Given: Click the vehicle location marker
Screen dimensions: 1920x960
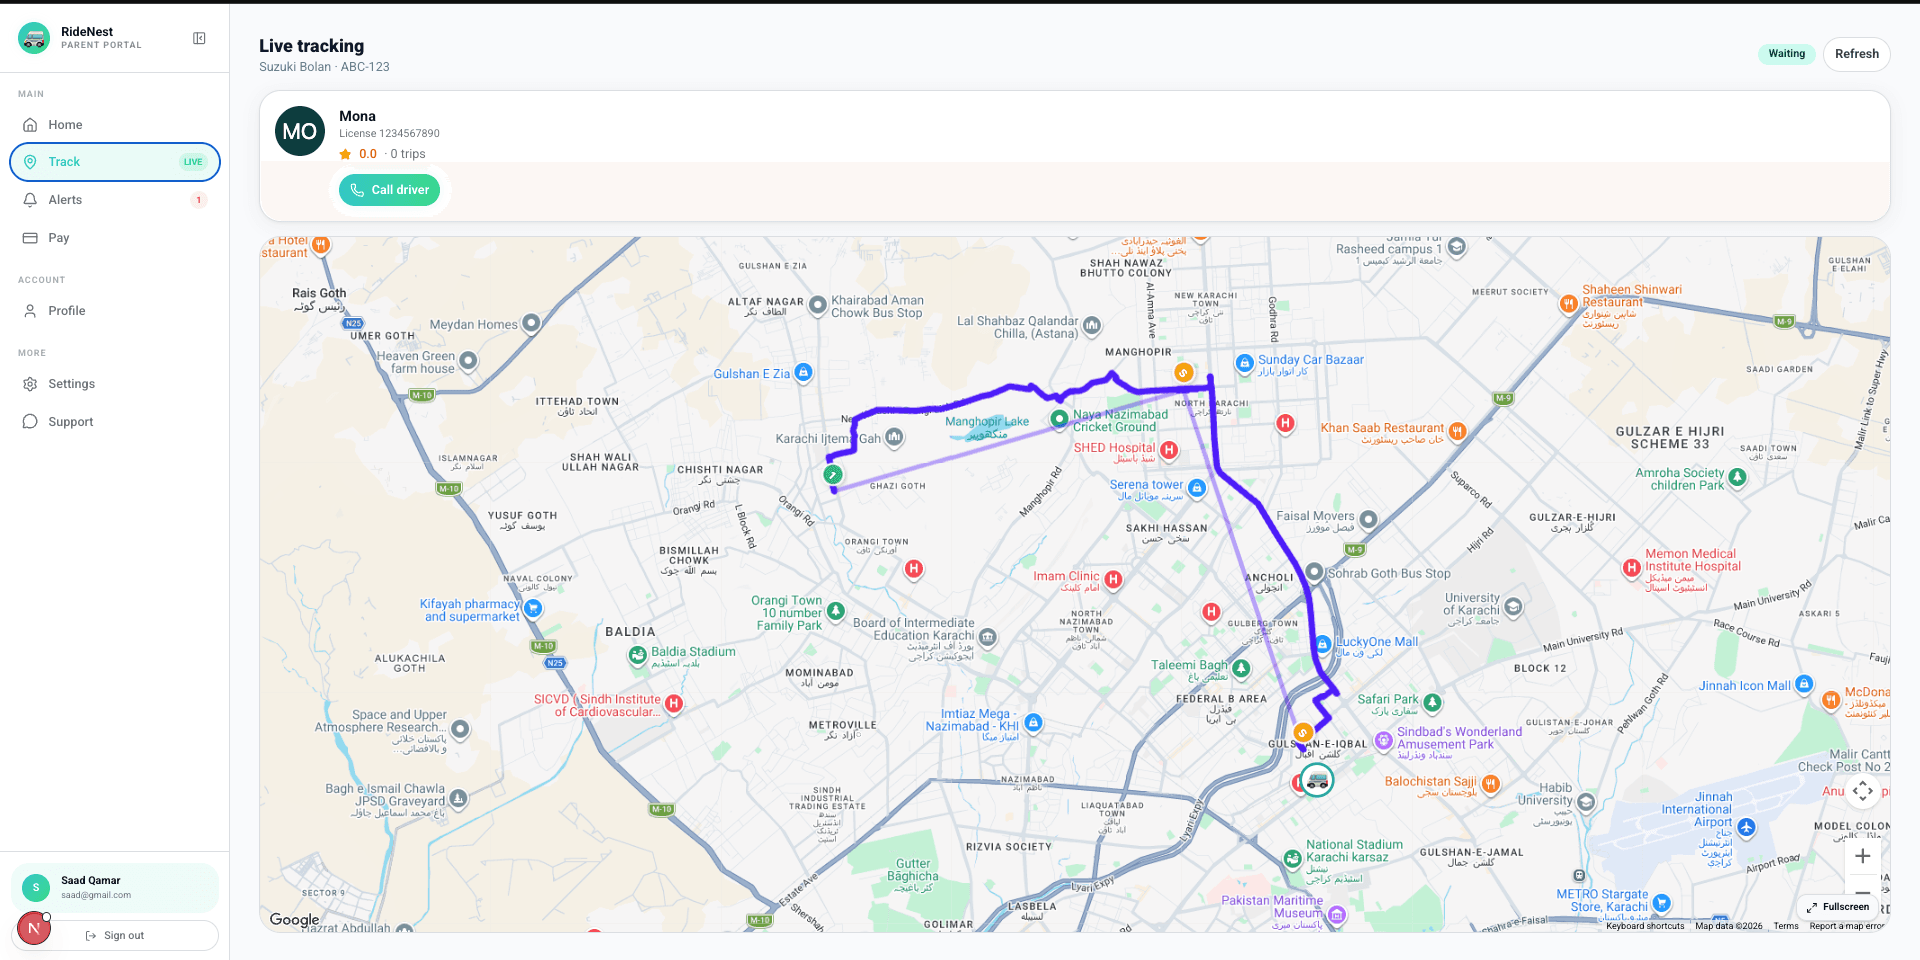Looking at the screenshot, I should tap(1317, 780).
